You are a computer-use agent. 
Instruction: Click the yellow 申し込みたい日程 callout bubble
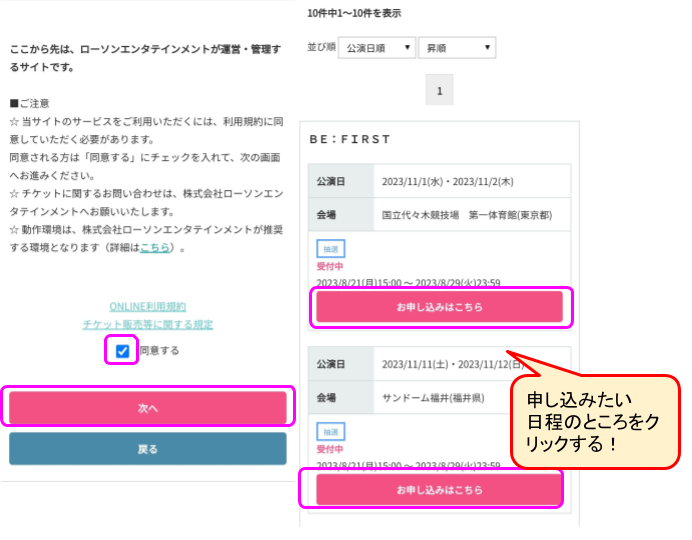(595, 421)
